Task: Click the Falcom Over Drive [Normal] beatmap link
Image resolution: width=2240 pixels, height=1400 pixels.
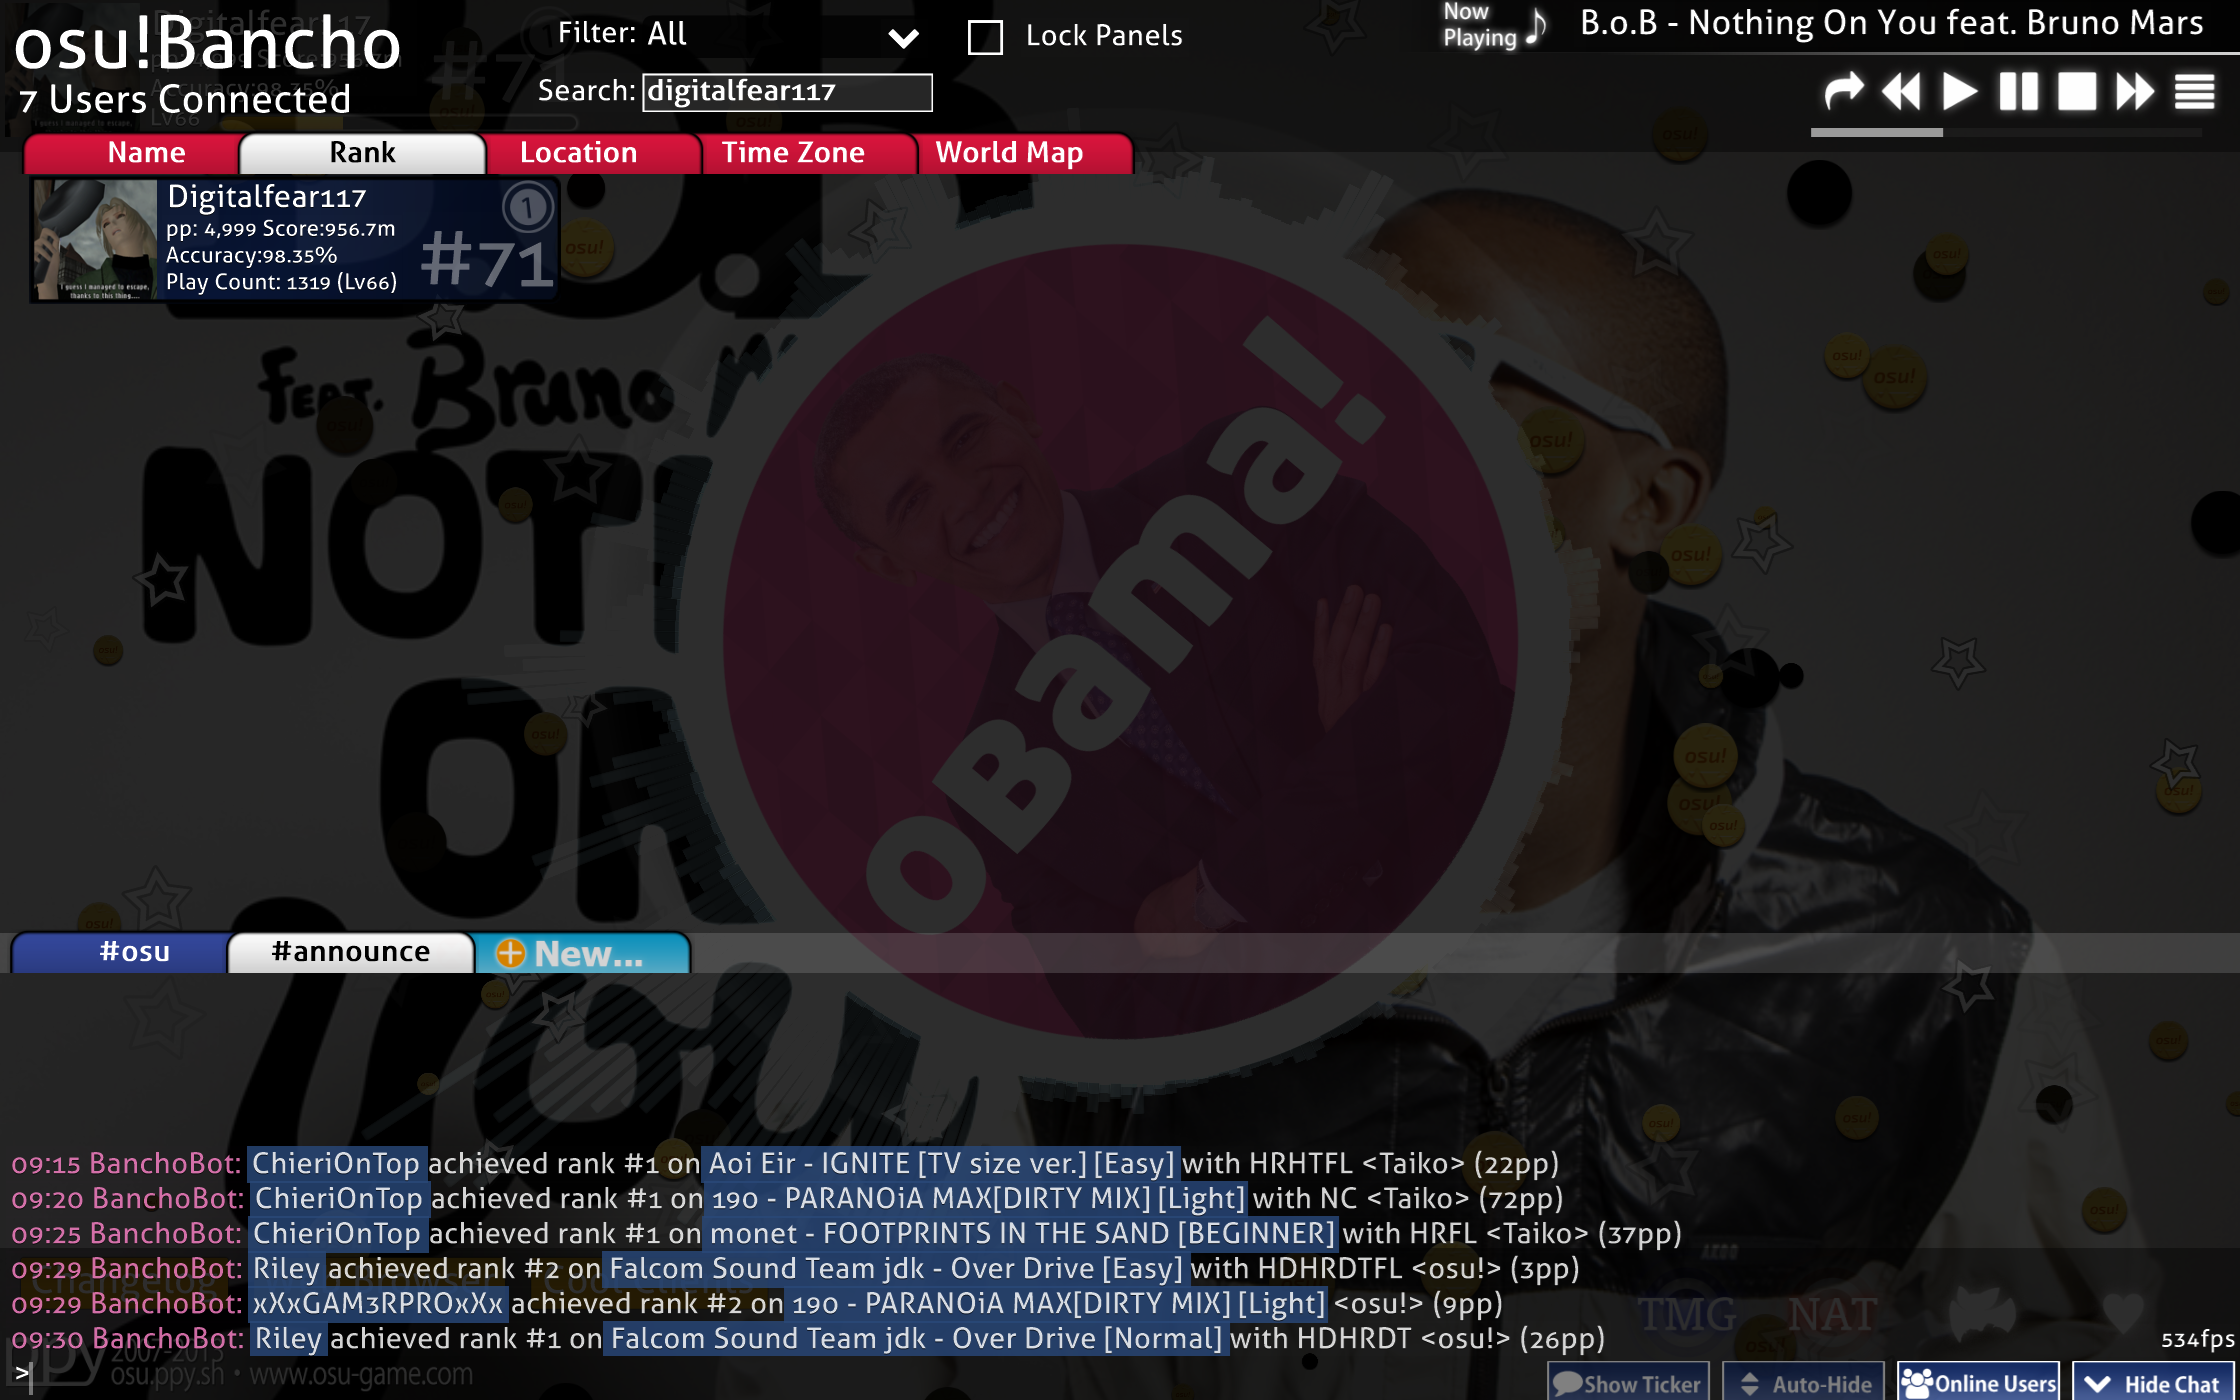Action: [x=916, y=1338]
